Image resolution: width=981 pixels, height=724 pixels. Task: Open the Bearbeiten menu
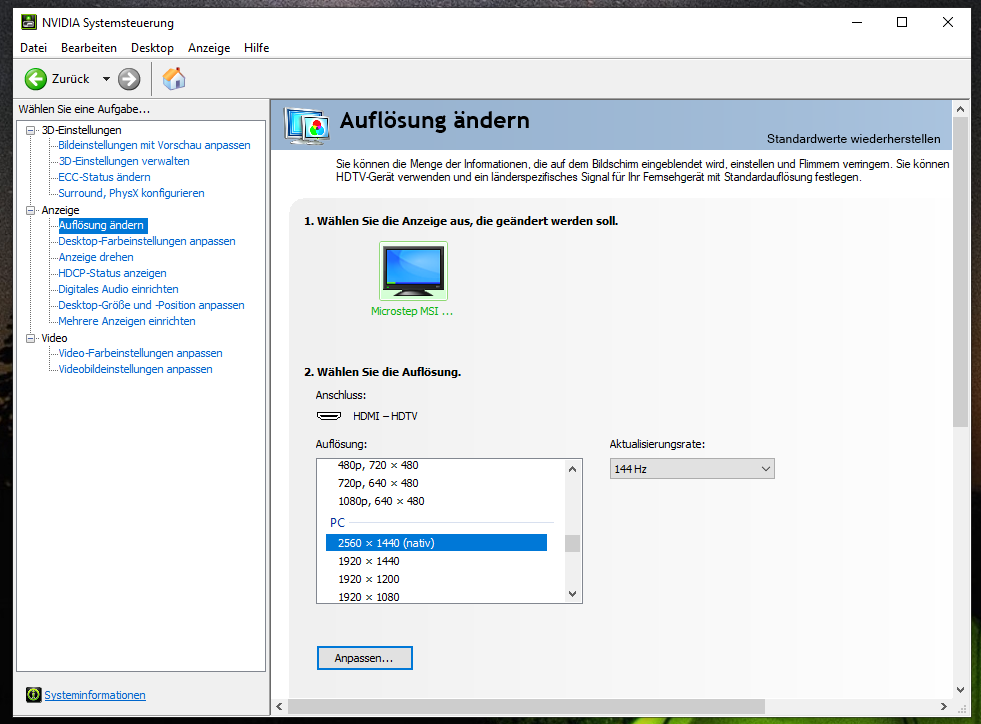(89, 48)
